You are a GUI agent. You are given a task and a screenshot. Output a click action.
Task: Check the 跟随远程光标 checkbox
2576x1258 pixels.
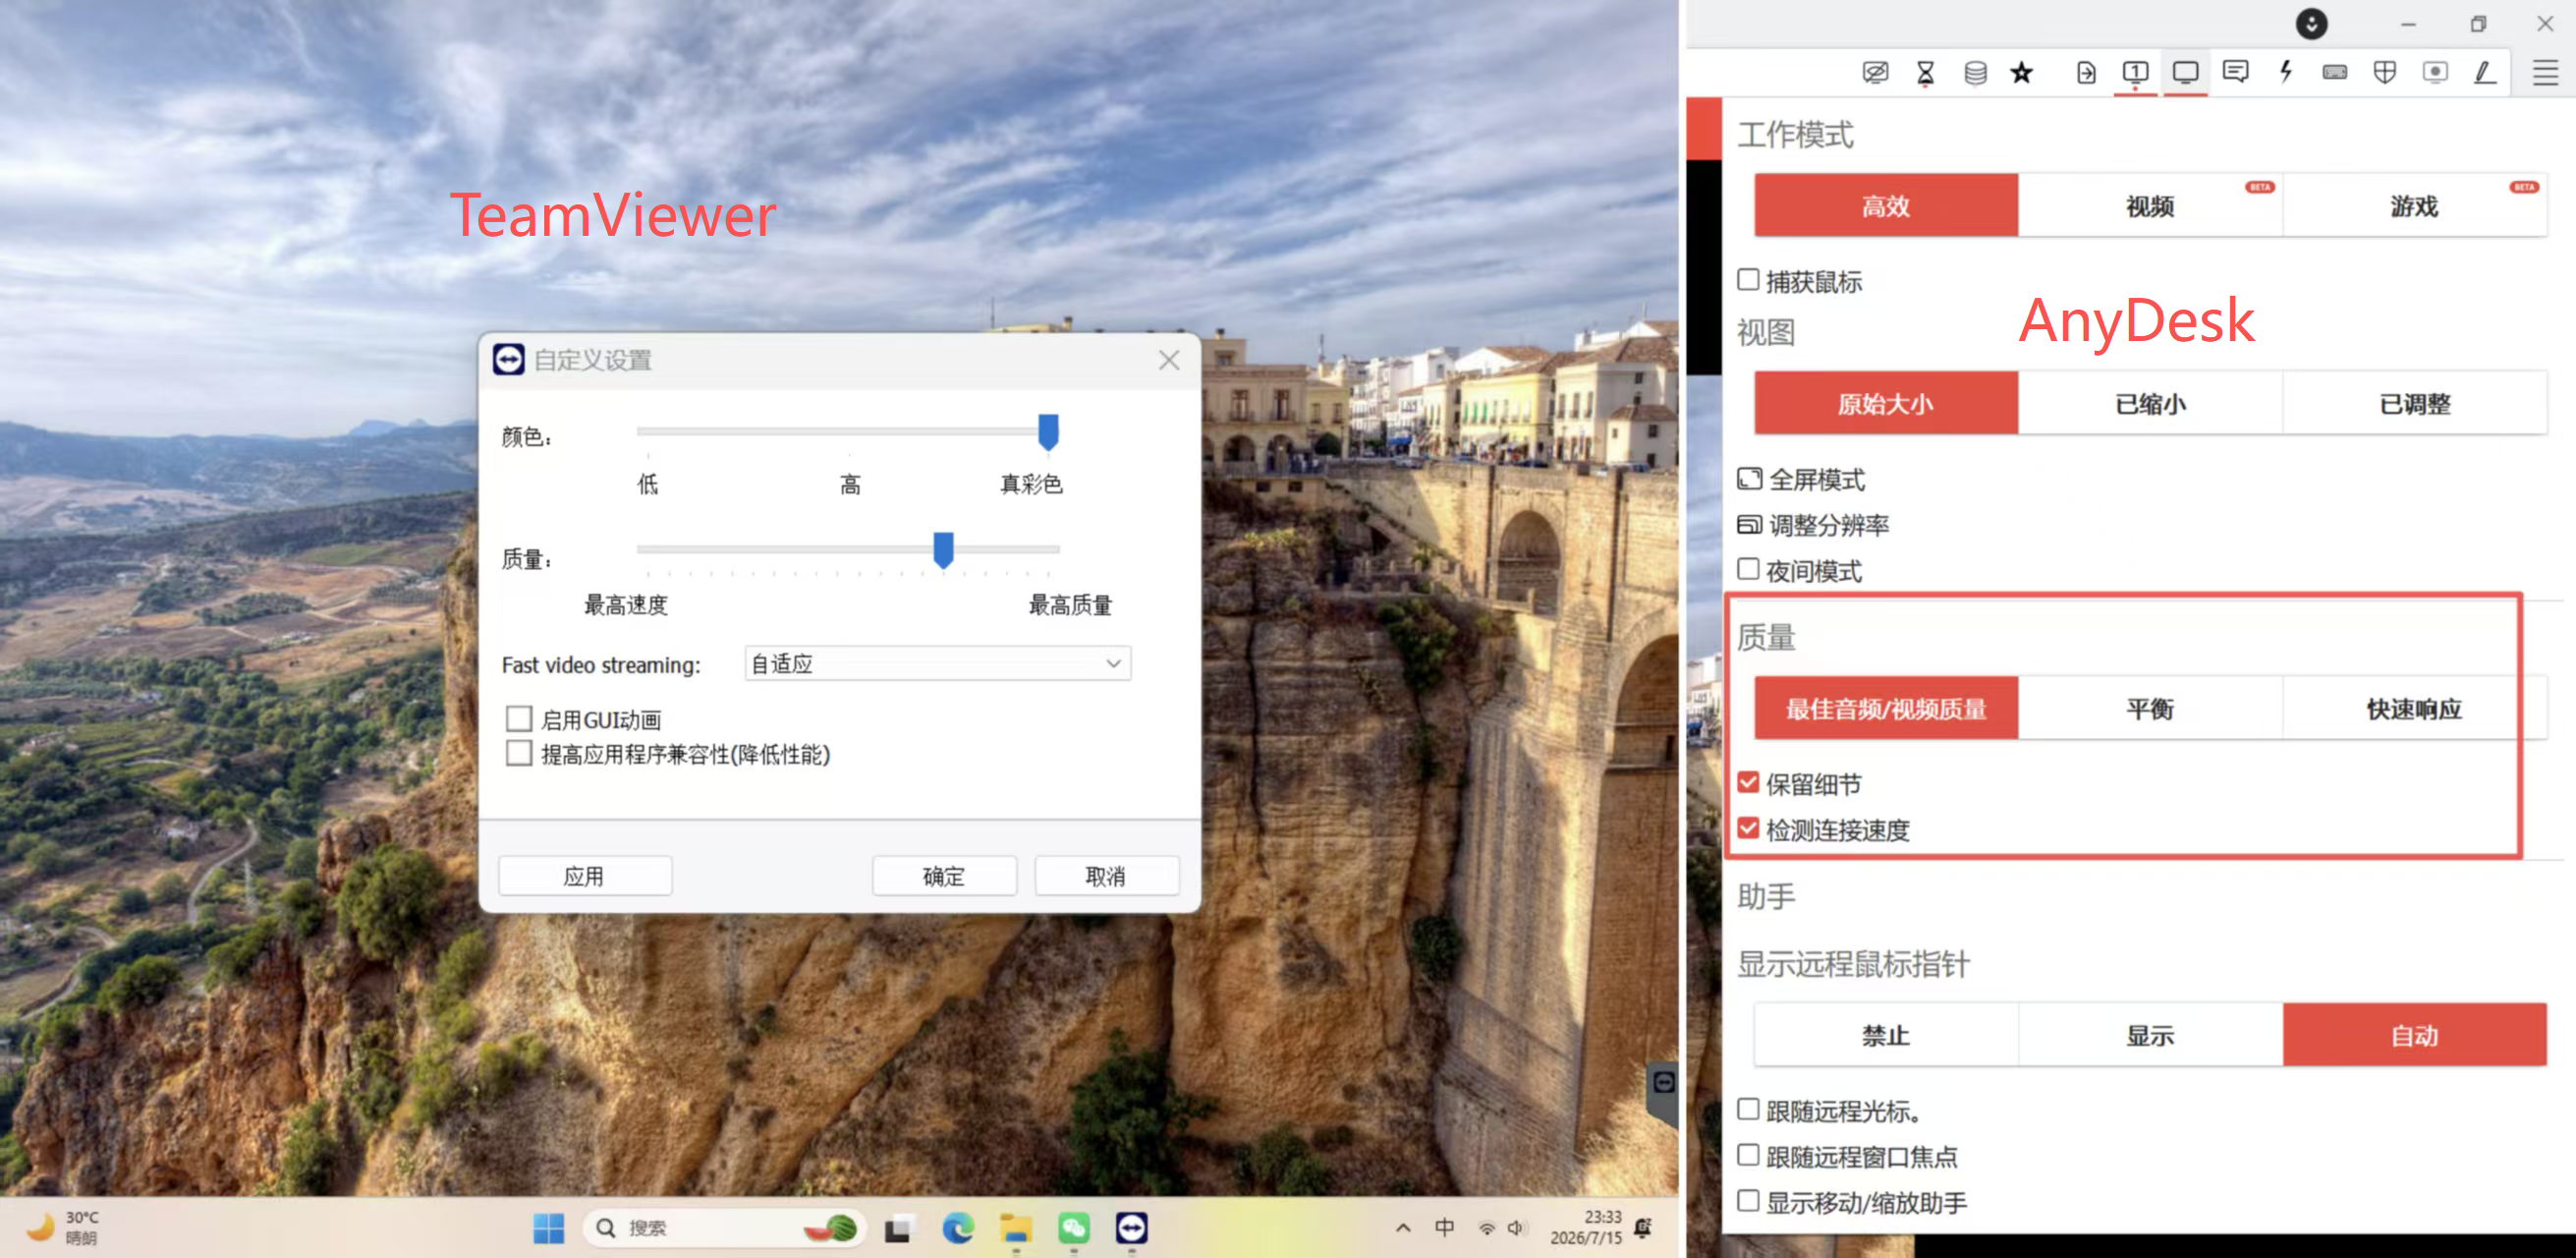(1748, 1110)
